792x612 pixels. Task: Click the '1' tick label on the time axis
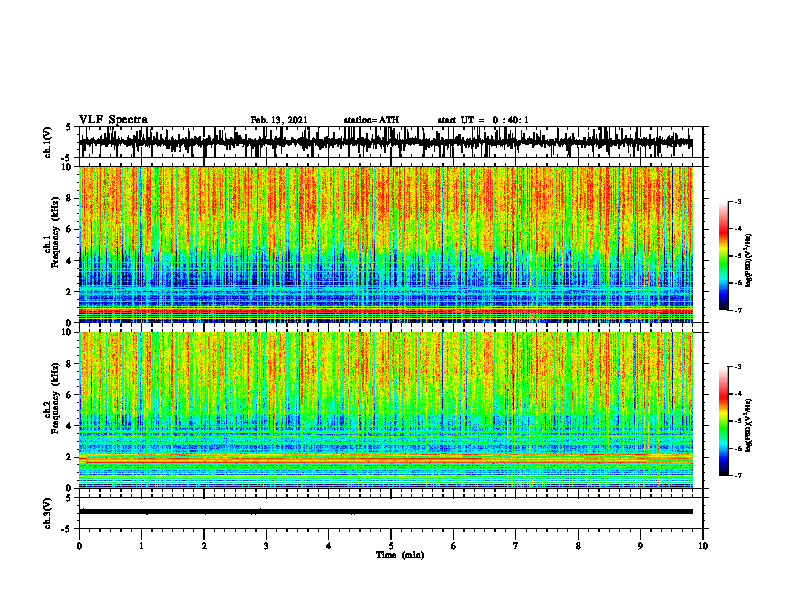(141, 546)
